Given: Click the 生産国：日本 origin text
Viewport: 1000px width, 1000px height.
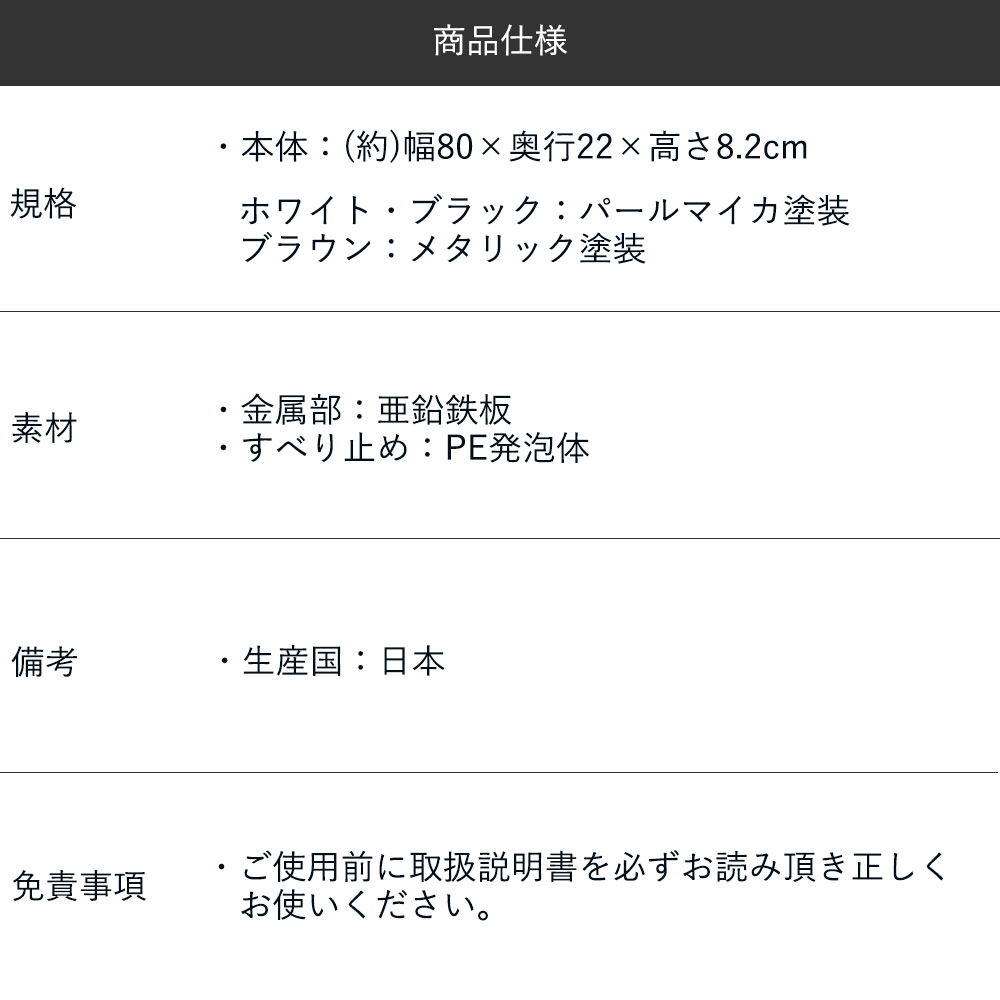Looking at the screenshot, I should tap(343, 662).
